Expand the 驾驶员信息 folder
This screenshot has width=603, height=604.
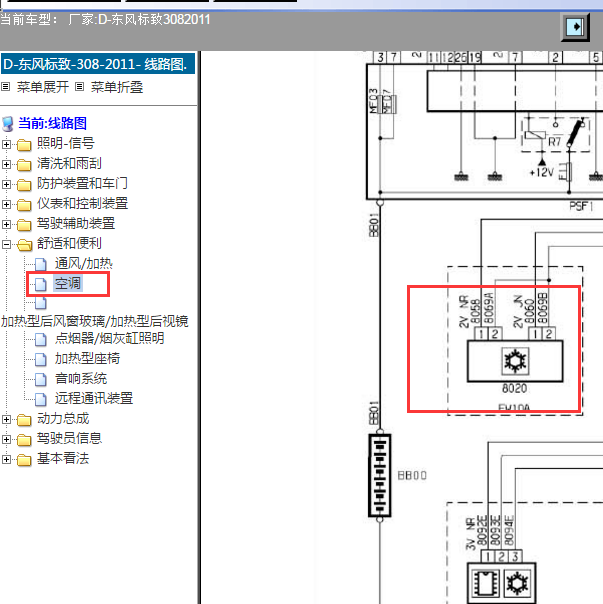pos(6,440)
